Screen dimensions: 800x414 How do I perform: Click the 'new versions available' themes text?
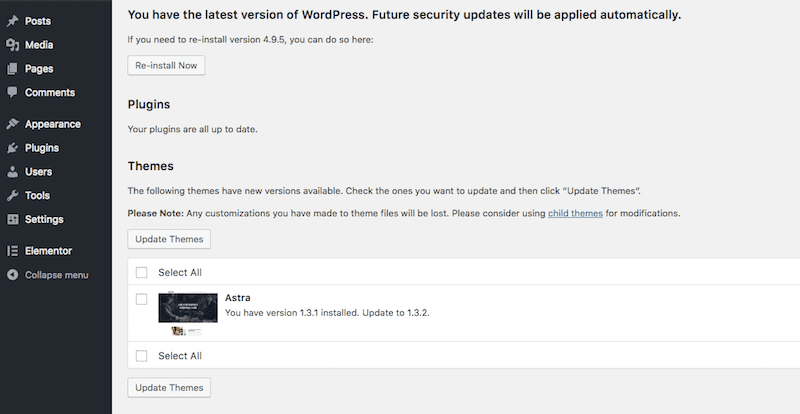(384, 191)
